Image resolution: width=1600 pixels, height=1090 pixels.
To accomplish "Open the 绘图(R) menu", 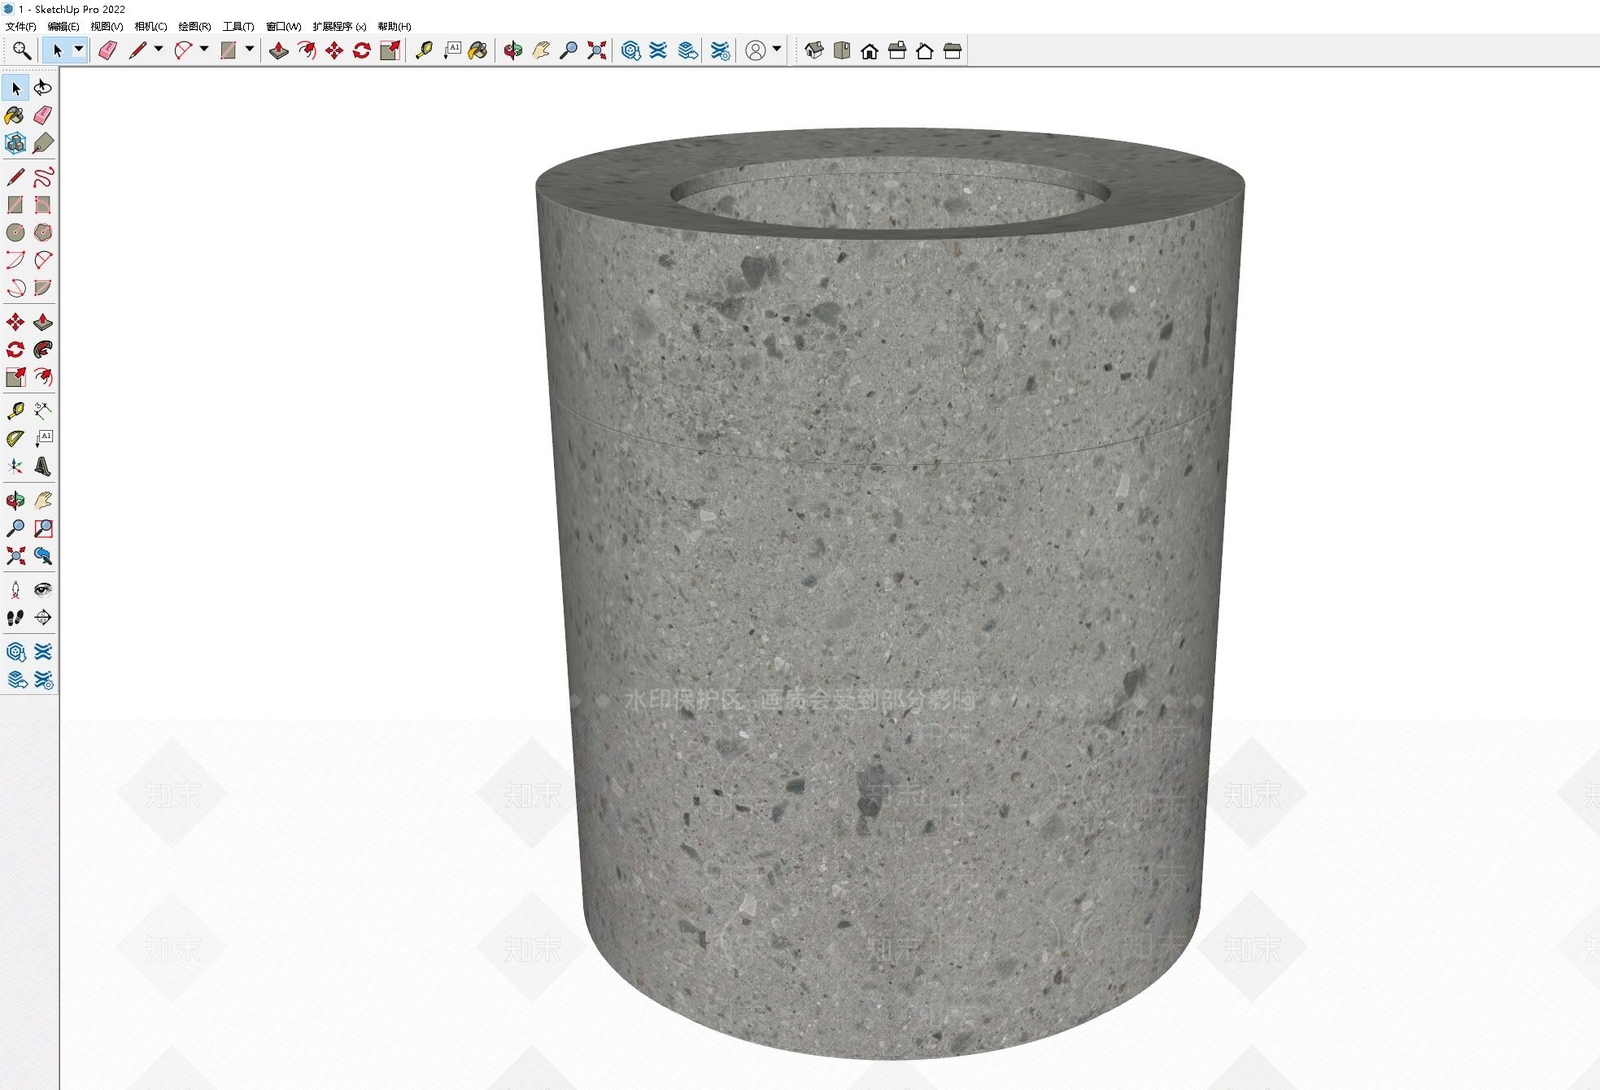I will (x=194, y=26).
